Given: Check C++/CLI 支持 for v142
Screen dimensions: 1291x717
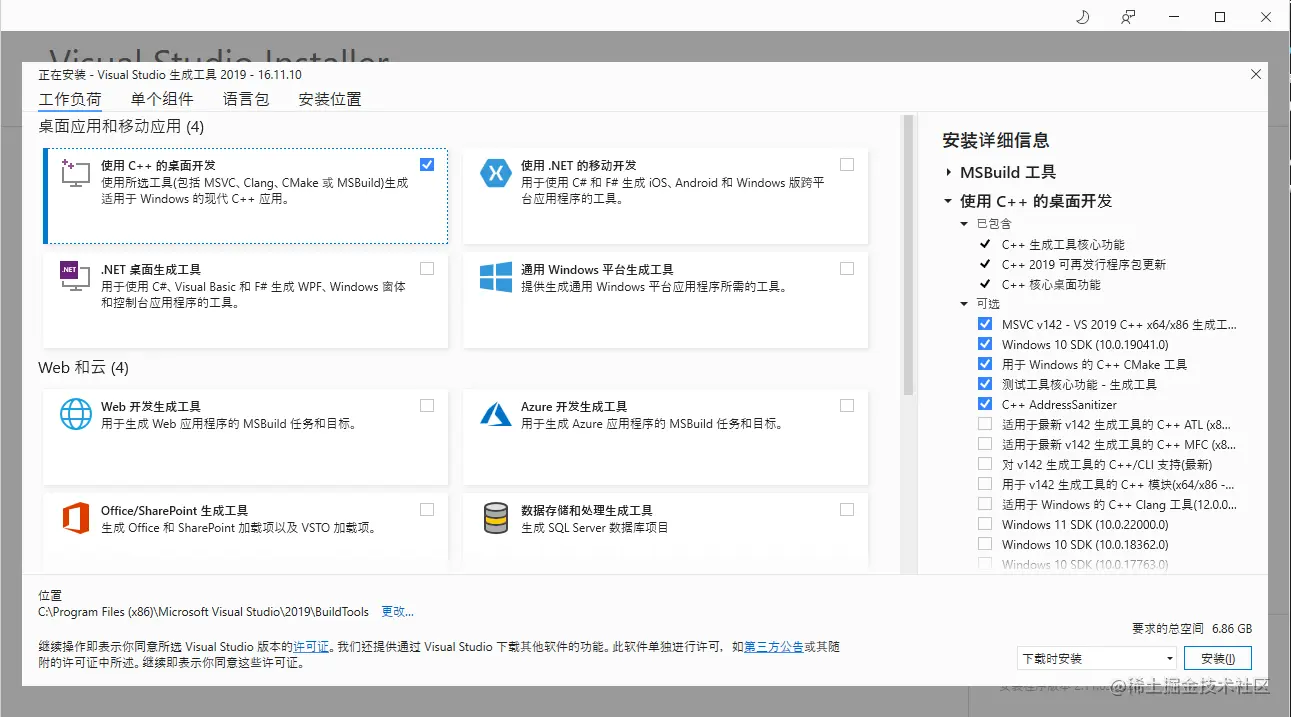Looking at the screenshot, I should [985, 464].
